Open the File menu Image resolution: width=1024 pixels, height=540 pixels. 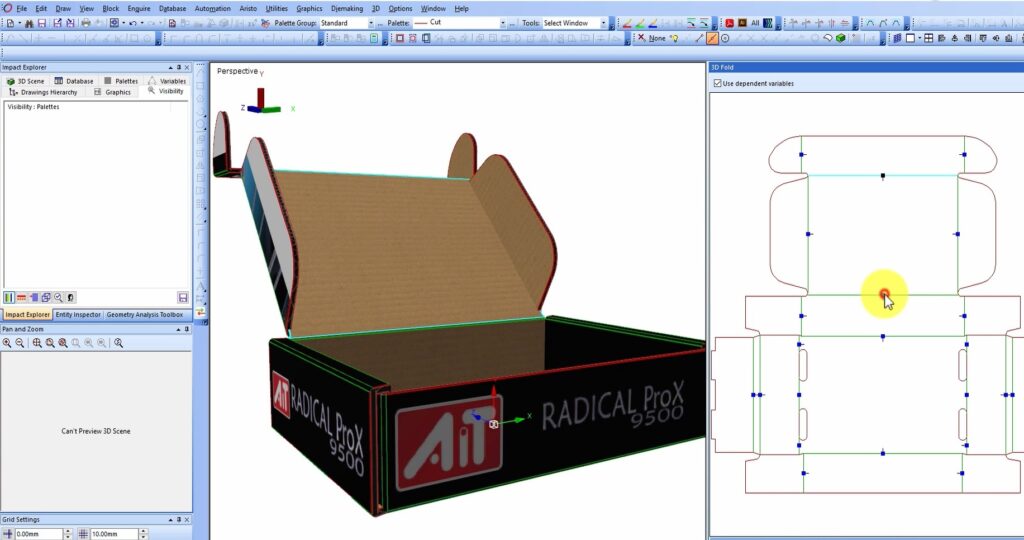coord(22,8)
